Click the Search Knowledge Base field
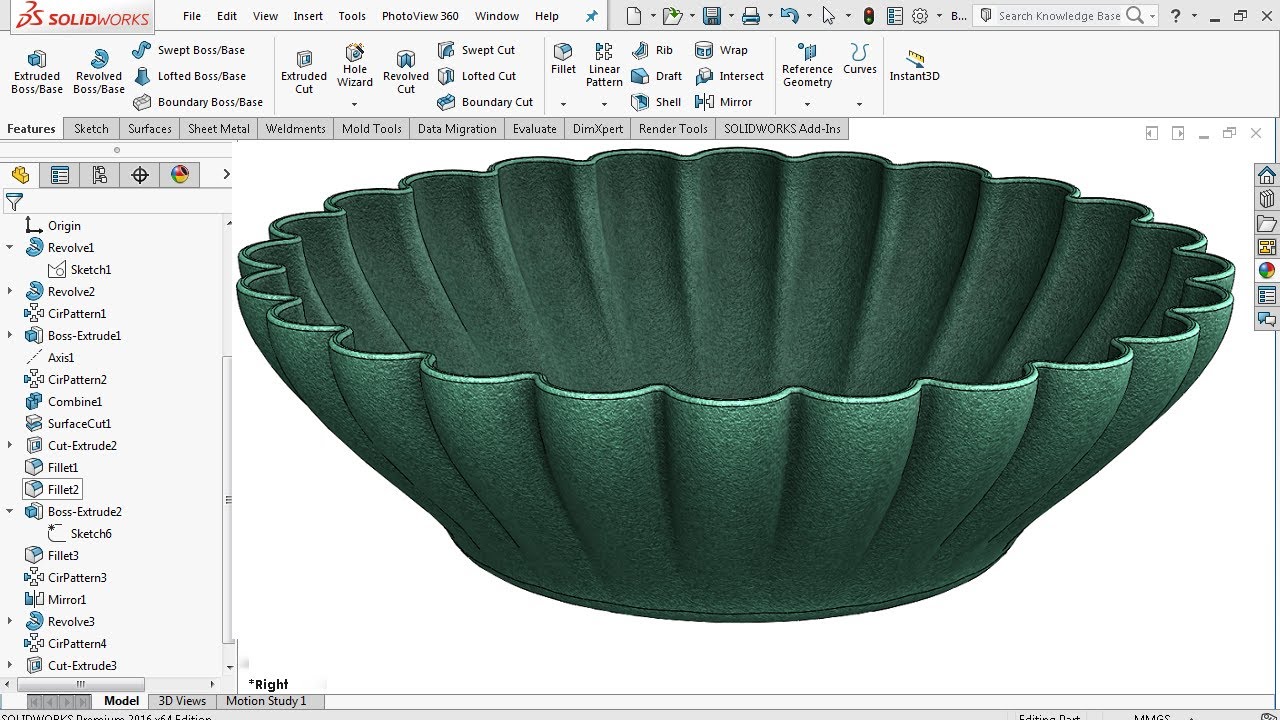1280x720 pixels. point(1059,16)
